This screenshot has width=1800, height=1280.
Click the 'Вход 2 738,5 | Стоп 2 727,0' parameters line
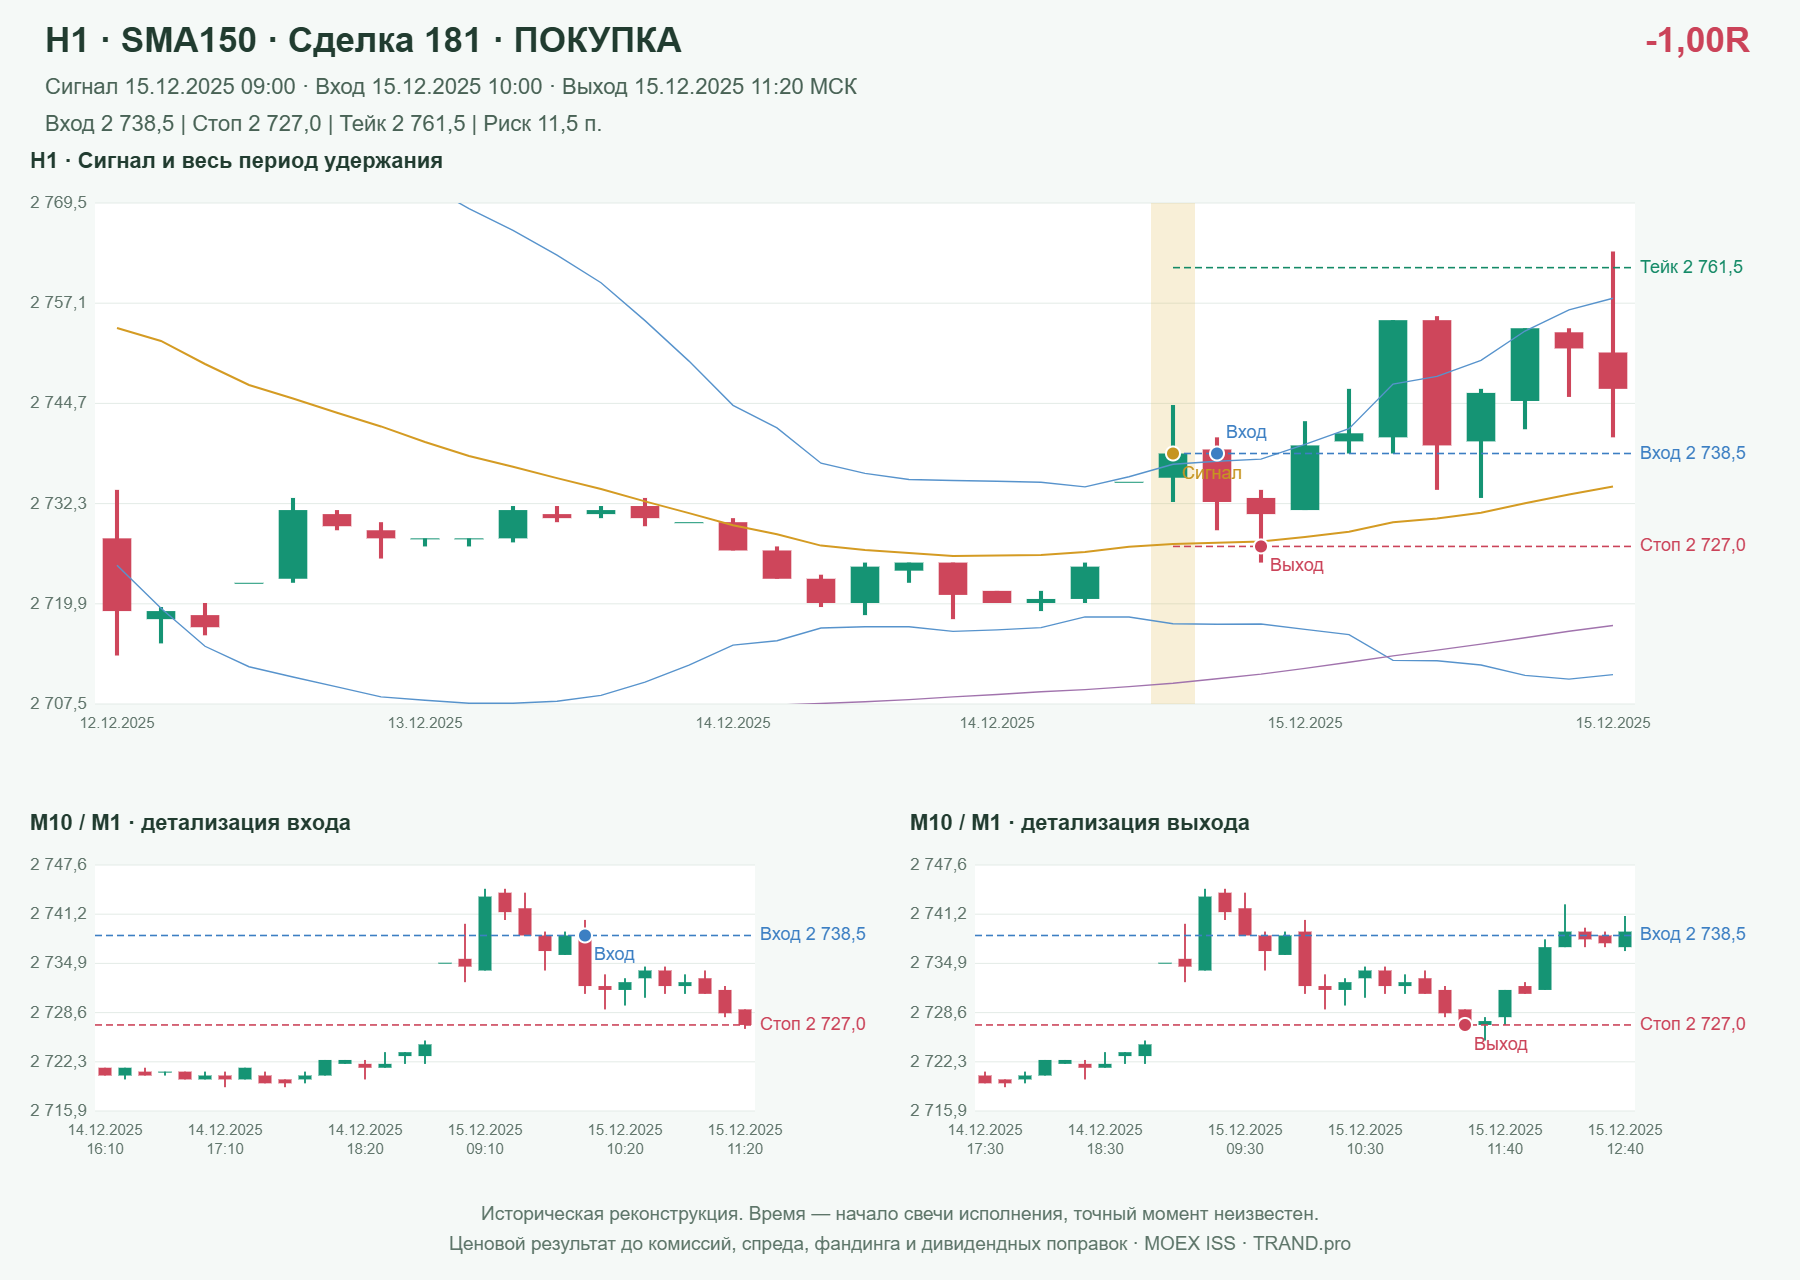point(323,124)
